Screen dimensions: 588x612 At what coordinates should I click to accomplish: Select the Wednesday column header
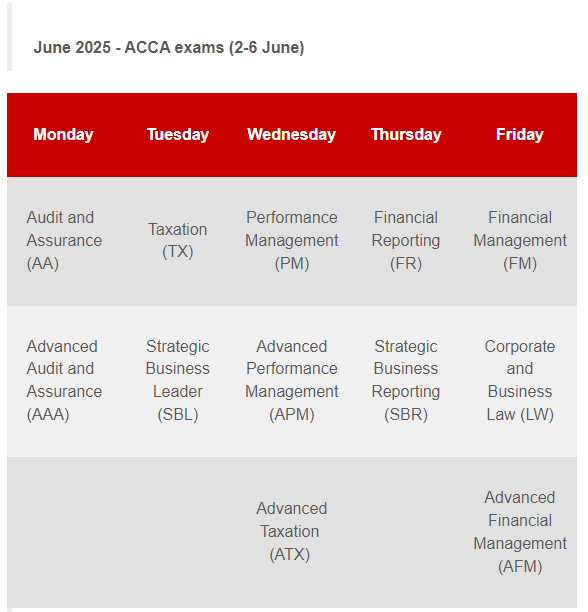point(291,135)
